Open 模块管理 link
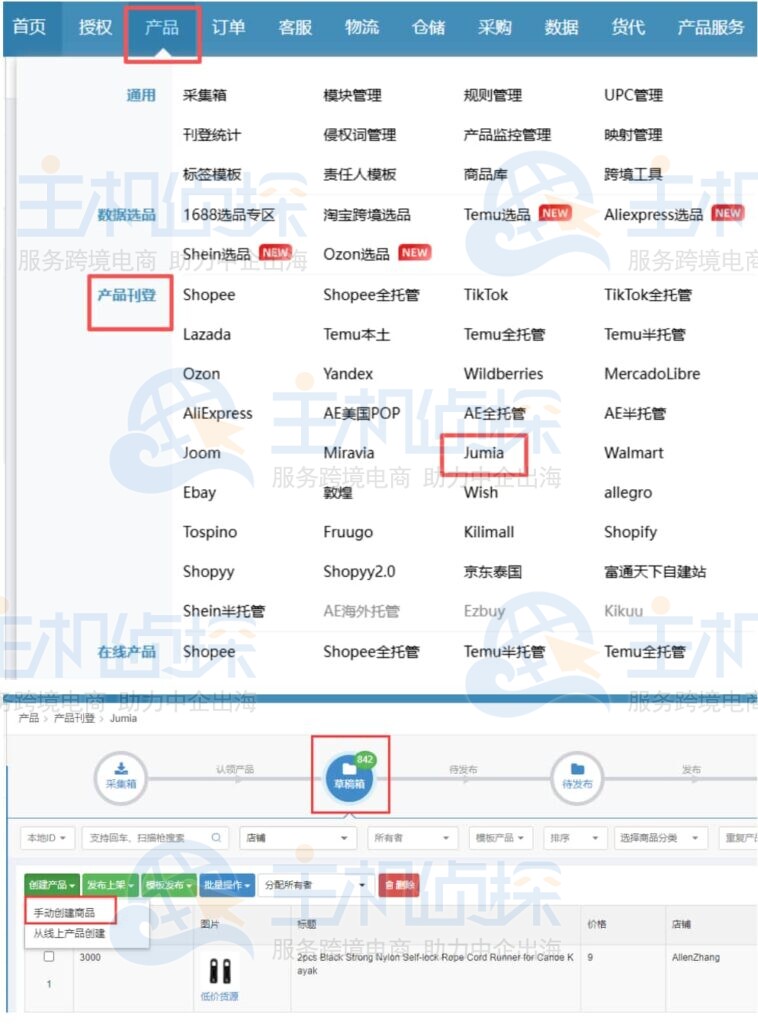The height and width of the screenshot is (1024, 758). [x=353, y=95]
